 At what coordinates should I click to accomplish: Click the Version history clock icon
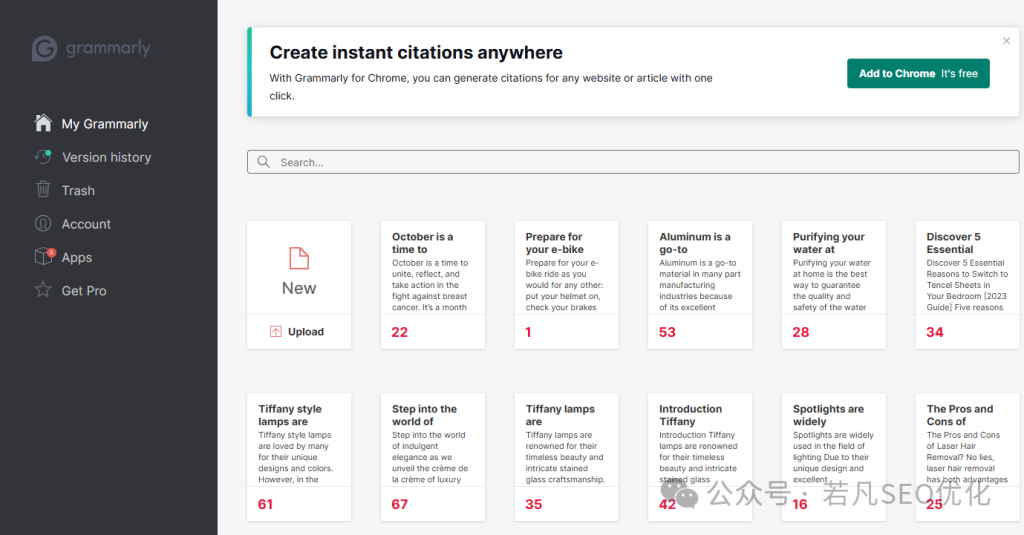coord(43,157)
